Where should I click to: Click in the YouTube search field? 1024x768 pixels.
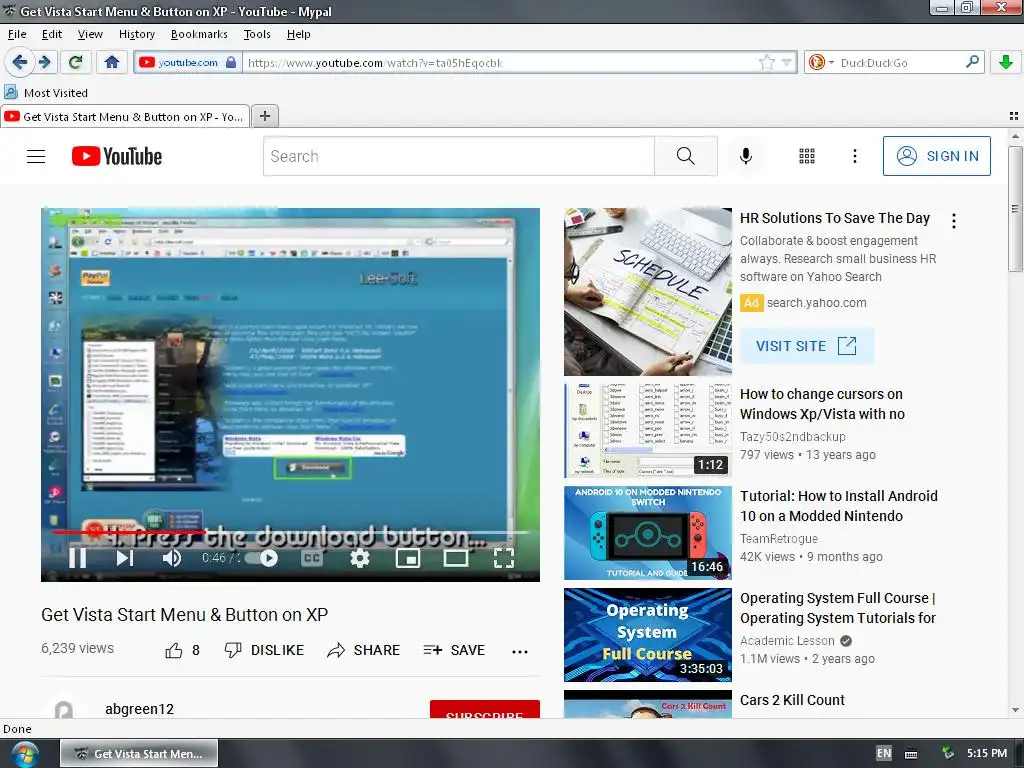pyautogui.click(x=458, y=156)
